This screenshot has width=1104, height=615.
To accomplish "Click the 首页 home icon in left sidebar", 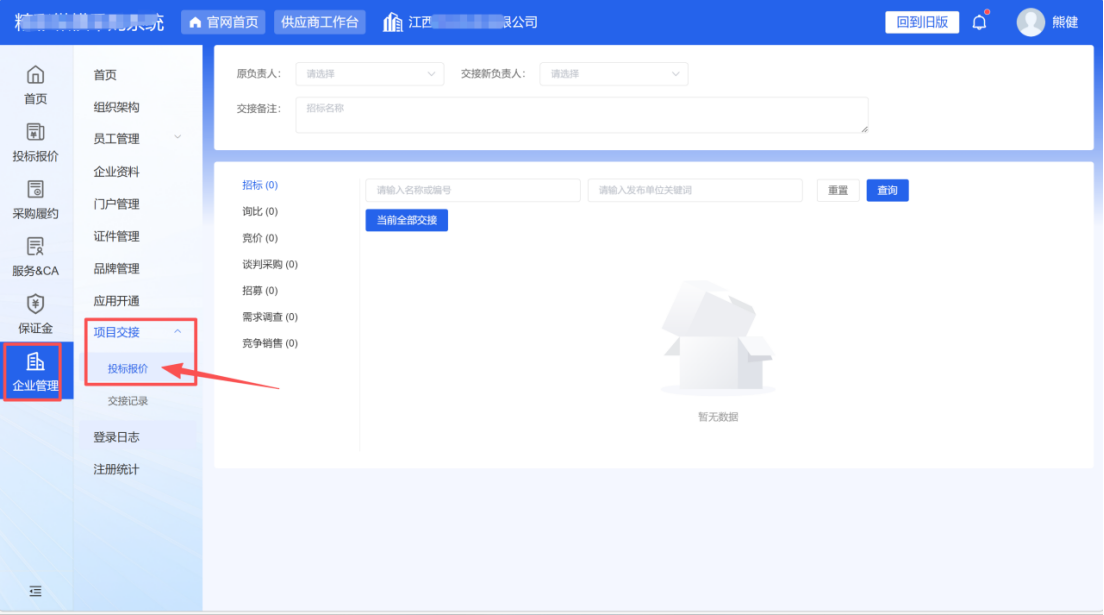I will pos(35,75).
